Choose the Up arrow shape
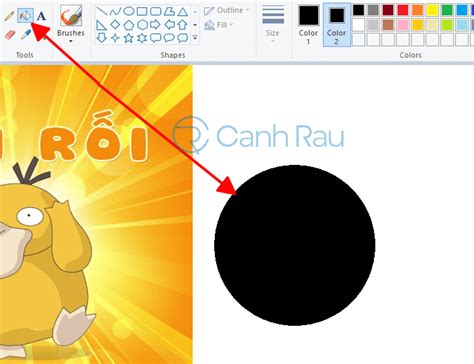This screenshot has width=474, height=364. coord(182,25)
